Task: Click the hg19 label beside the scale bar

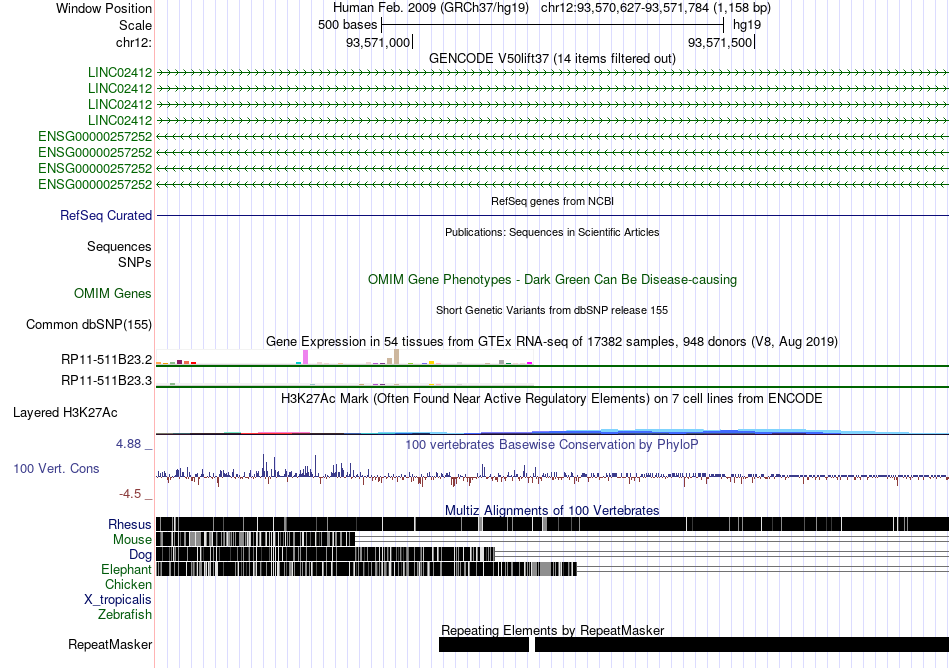Action: point(746,25)
